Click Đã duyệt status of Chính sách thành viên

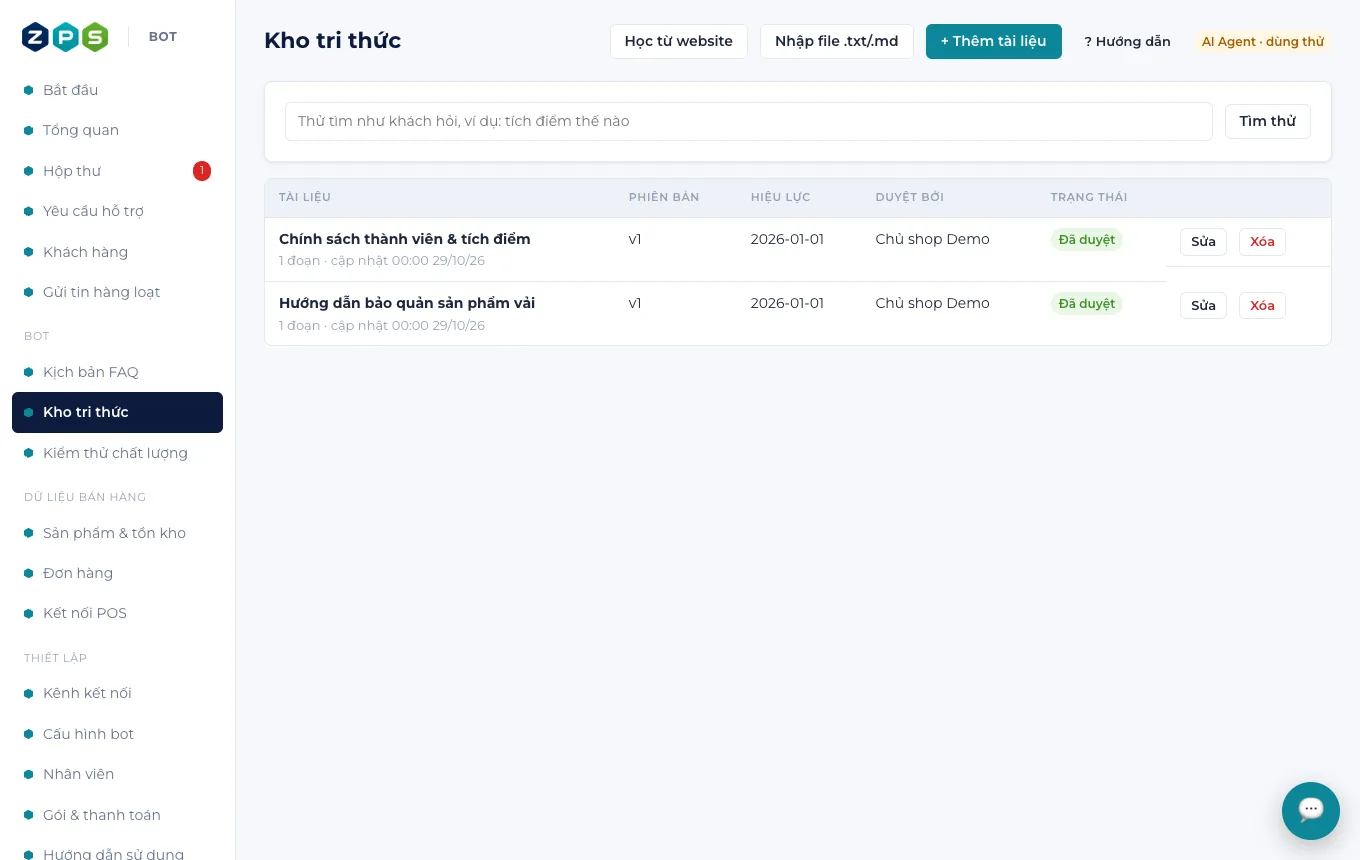click(1087, 240)
